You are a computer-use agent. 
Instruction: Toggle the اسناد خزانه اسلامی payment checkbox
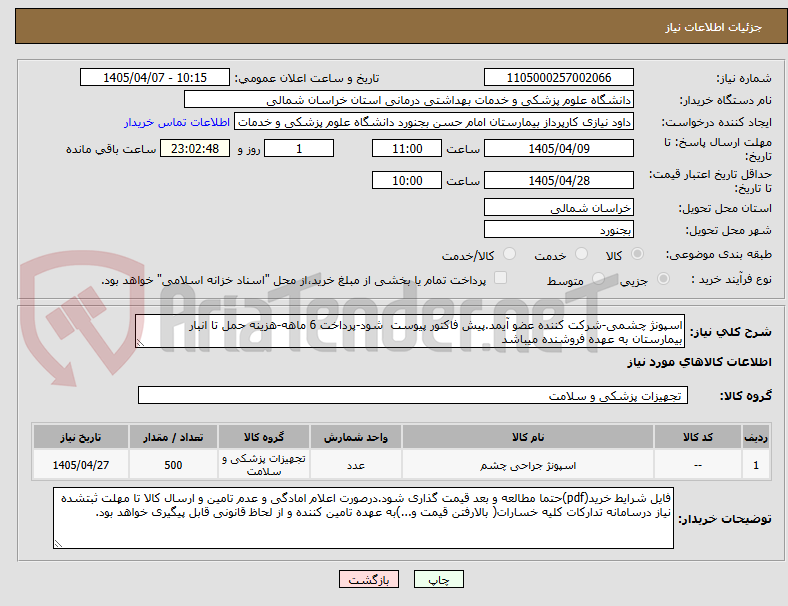501,278
